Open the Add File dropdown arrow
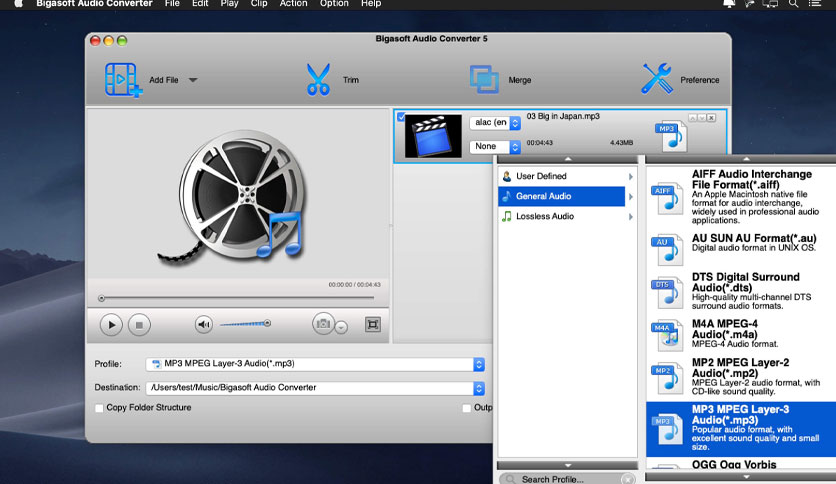The image size is (836, 484). click(x=193, y=80)
